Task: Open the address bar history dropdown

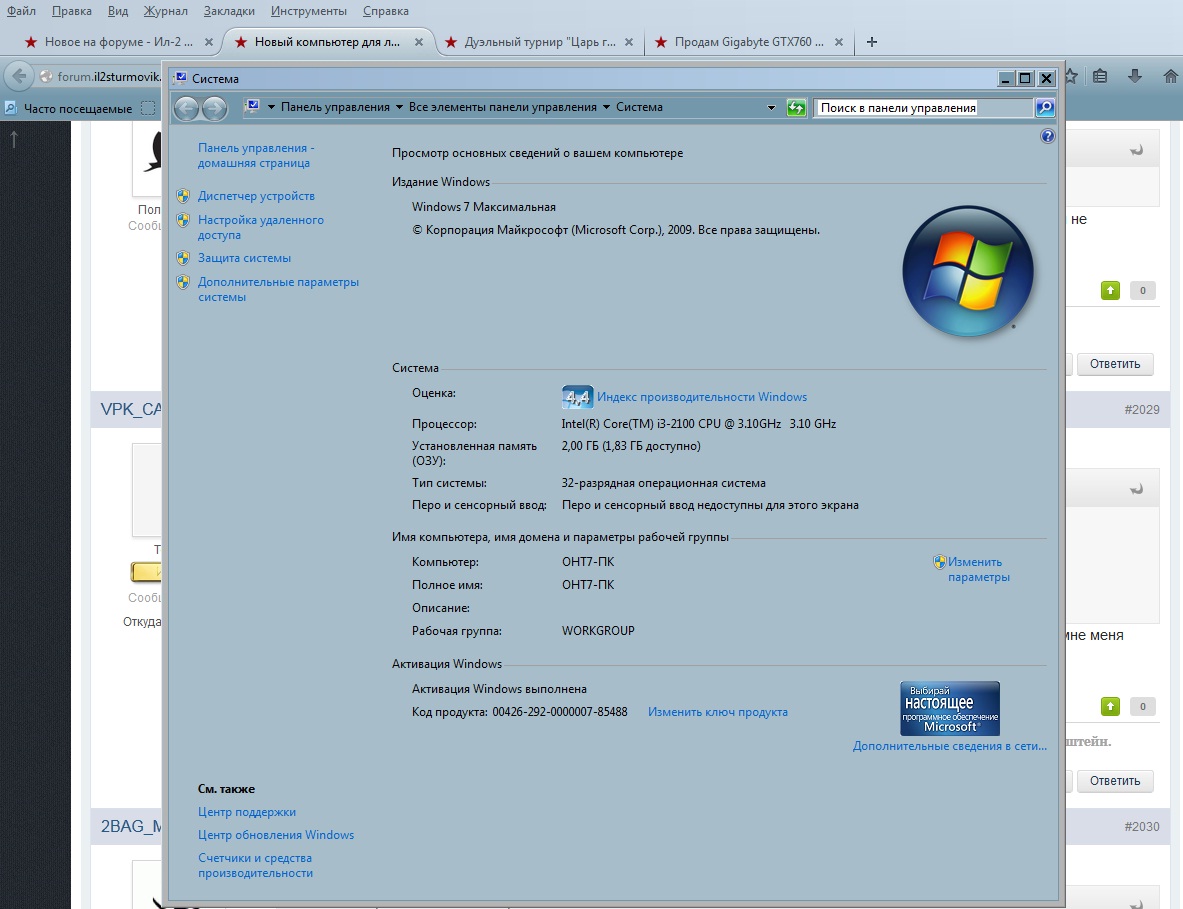Action: [x=771, y=108]
